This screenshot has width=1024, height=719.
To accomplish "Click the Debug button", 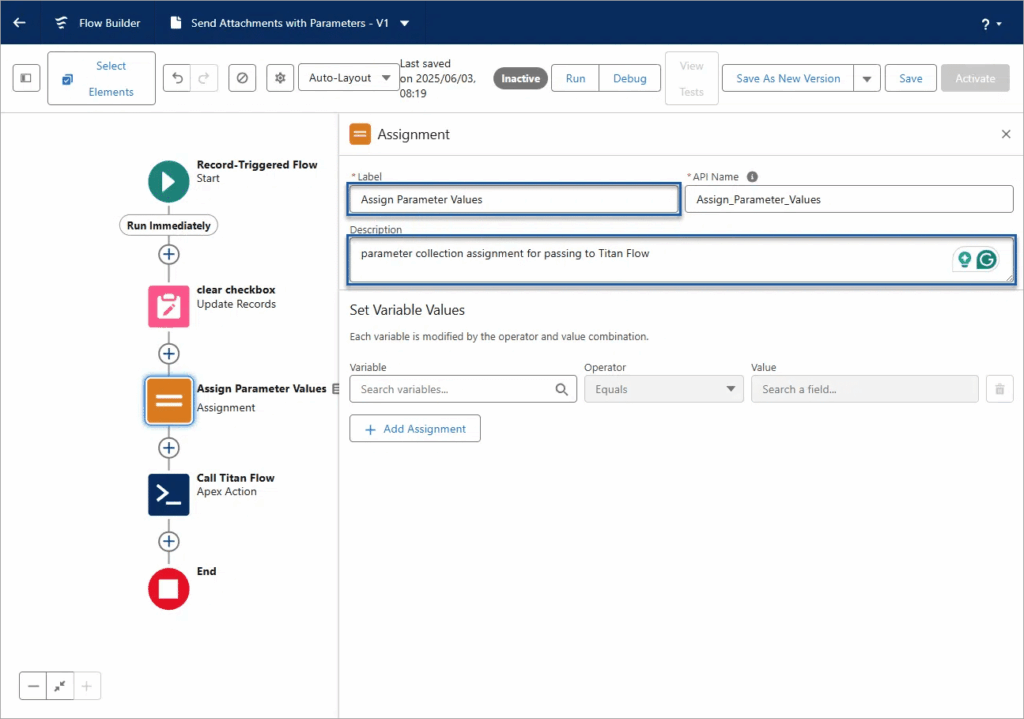I will pos(629,77).
